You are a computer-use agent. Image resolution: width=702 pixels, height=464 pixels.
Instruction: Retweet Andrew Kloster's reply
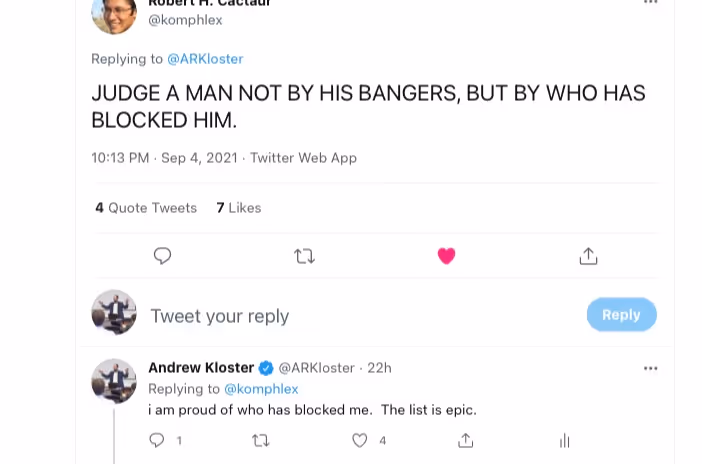[x=261, y=440]
